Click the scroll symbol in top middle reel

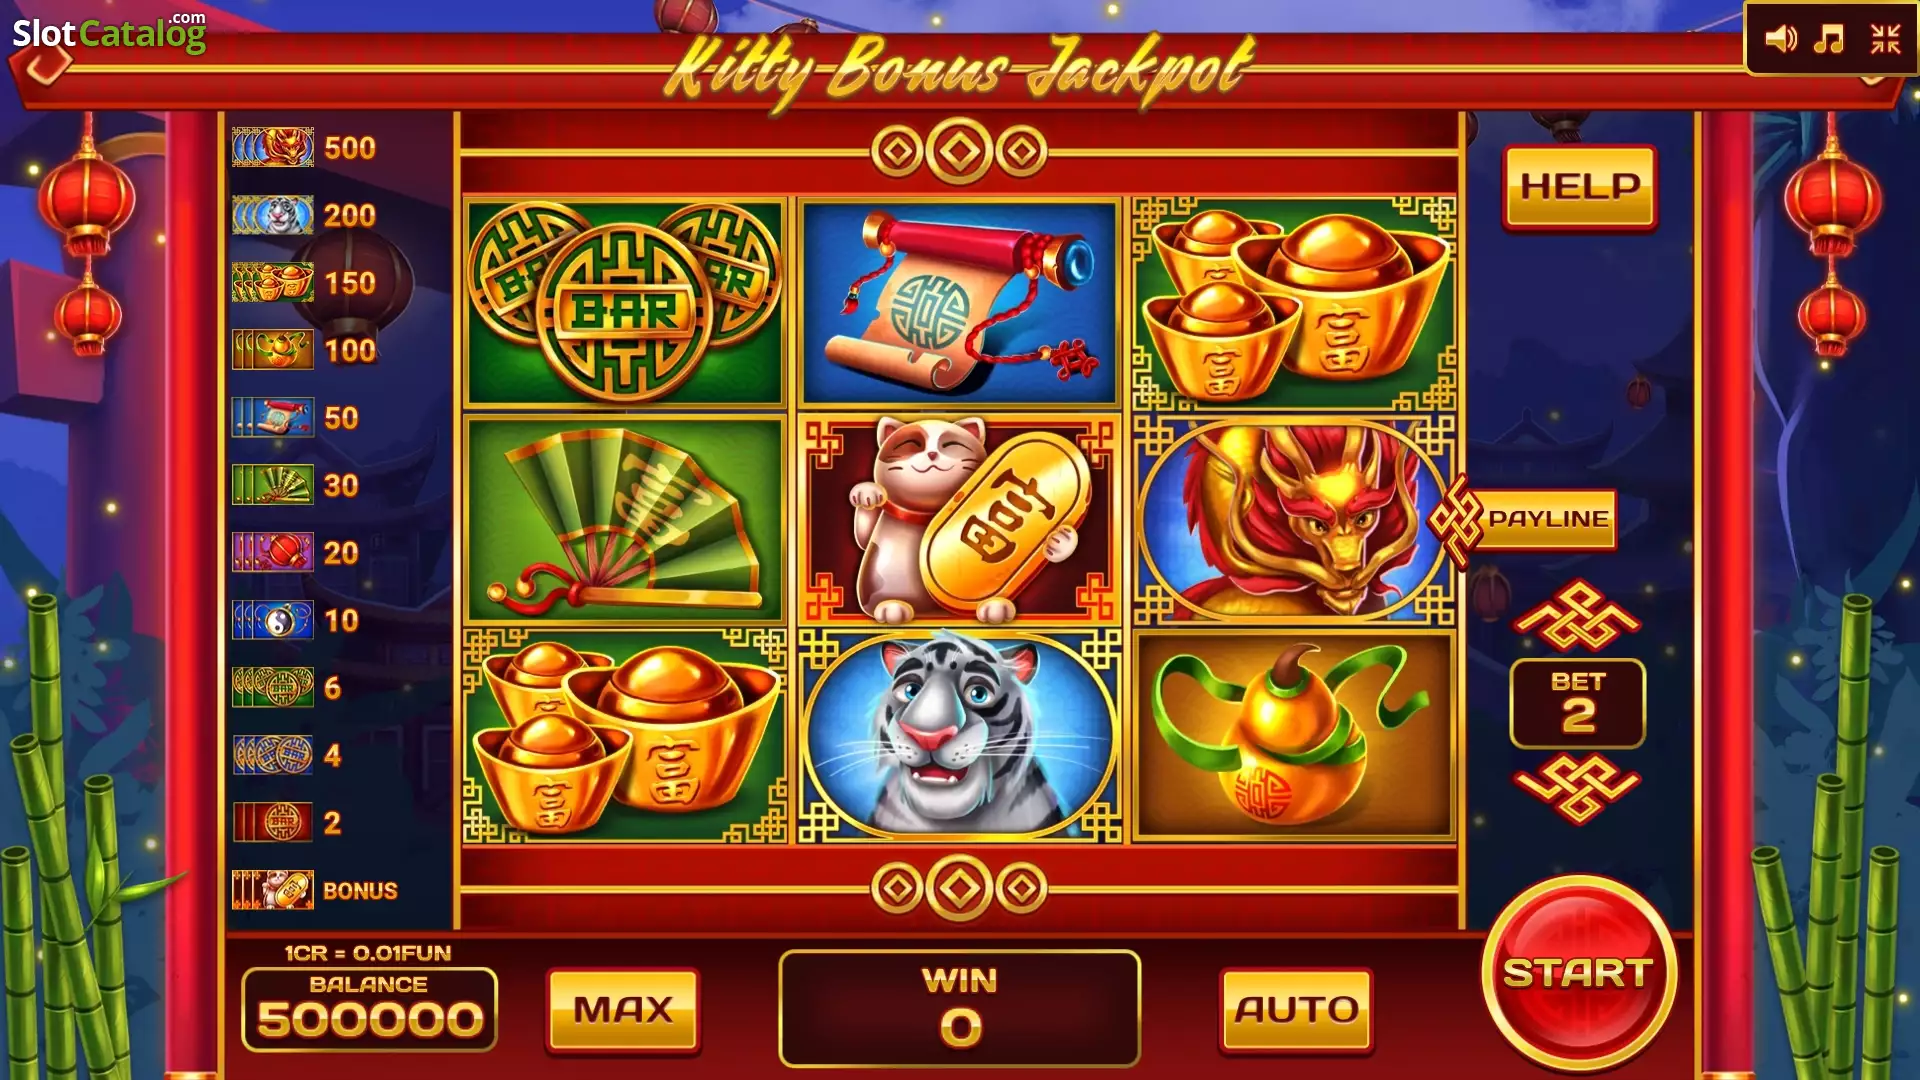[x=959, y=302]
